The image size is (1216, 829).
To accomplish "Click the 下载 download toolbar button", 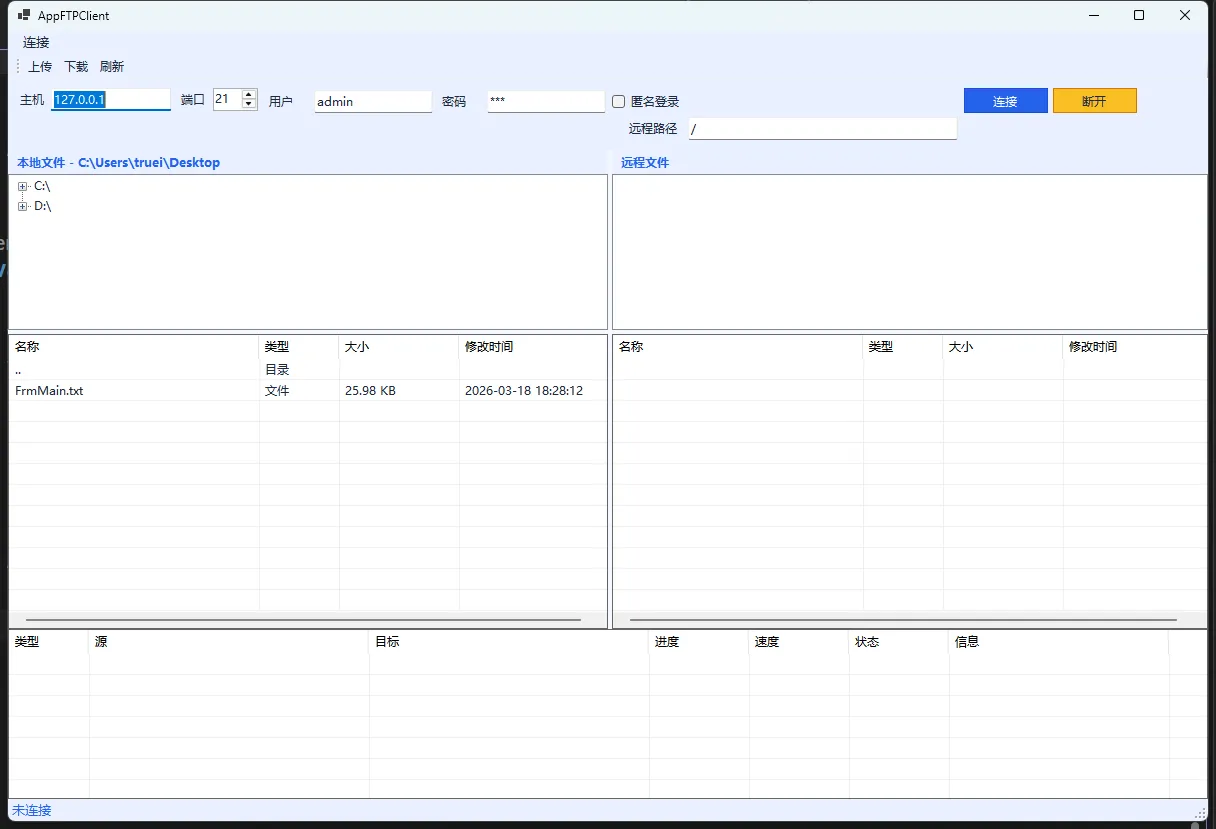I will point(76,67).
